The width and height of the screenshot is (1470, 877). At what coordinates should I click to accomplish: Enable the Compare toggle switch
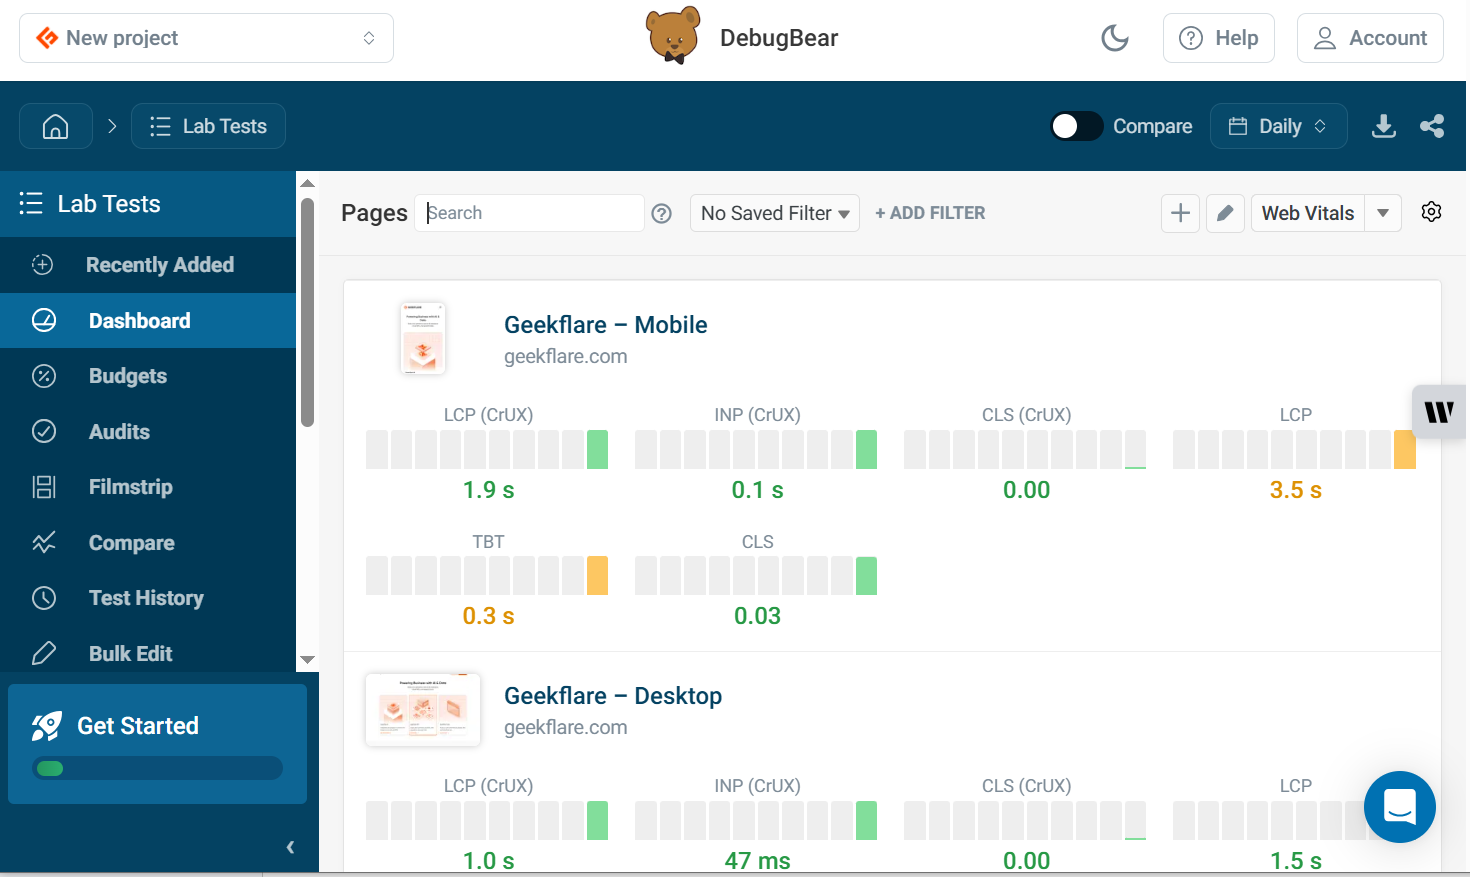click(1076, 126)
